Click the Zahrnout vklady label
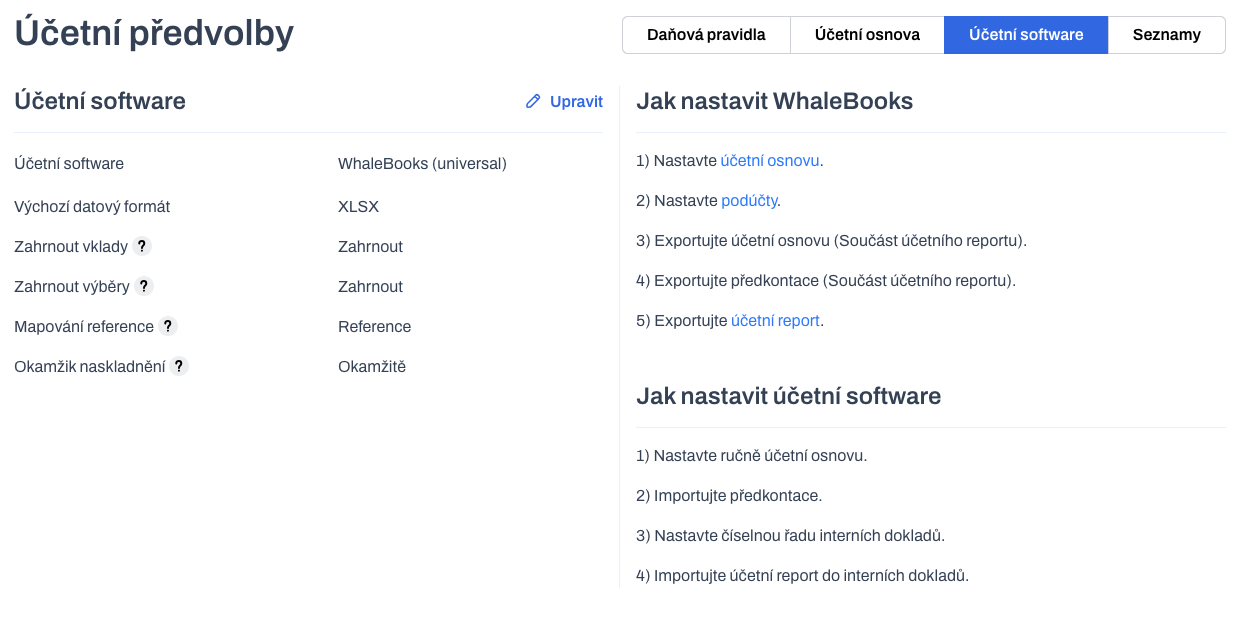 click(x=71, y=246)
